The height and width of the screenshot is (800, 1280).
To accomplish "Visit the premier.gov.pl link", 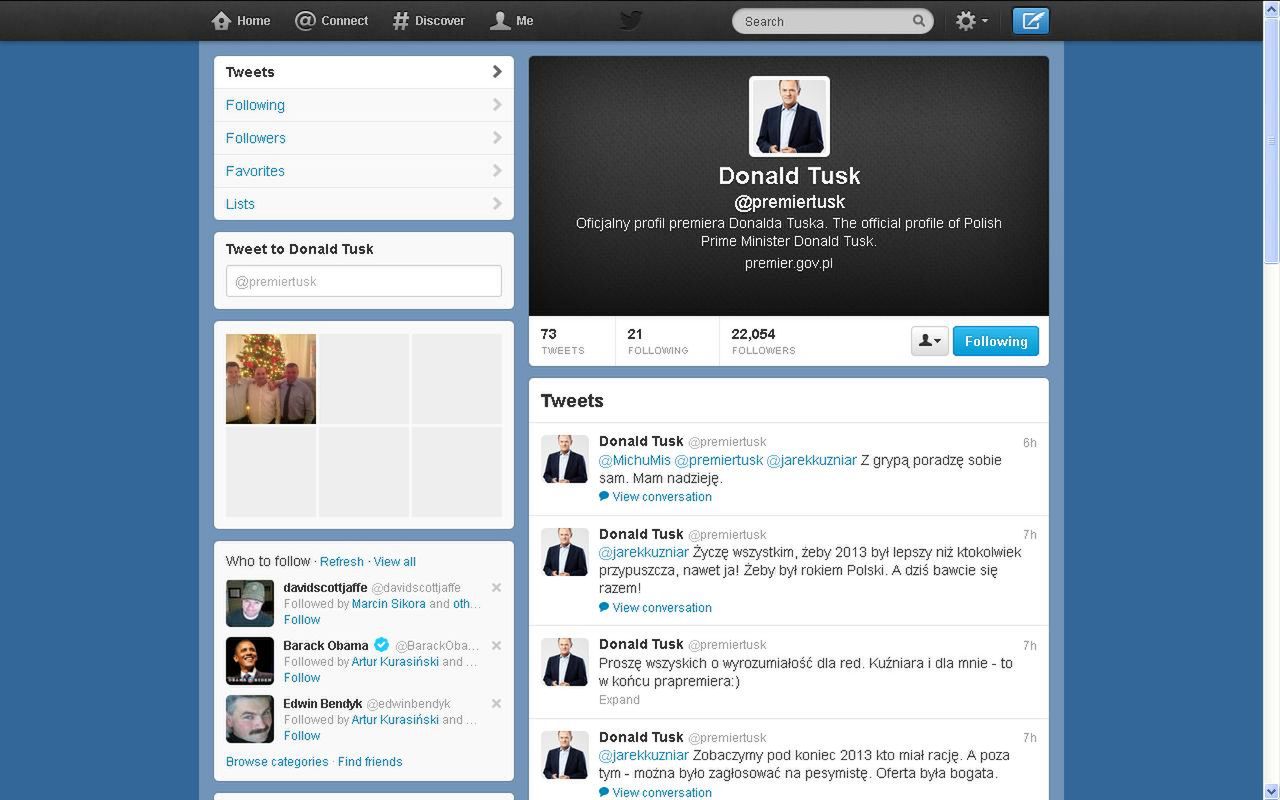I will coord(789,263).
